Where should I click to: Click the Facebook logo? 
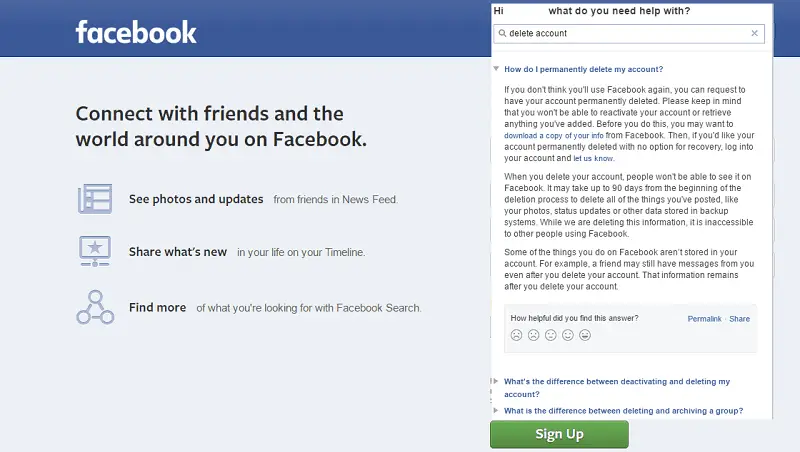tap(136, 32)
